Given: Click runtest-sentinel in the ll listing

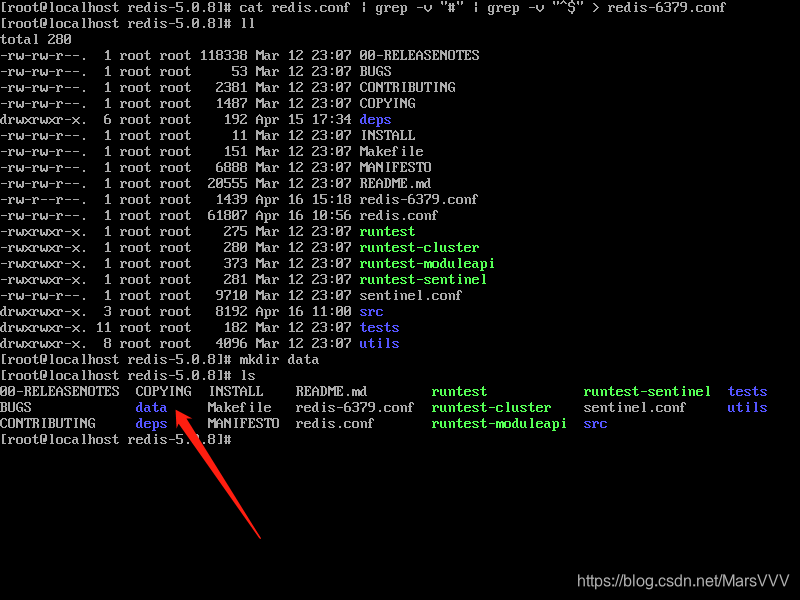Looking at the screenshot, I should 423,279.
